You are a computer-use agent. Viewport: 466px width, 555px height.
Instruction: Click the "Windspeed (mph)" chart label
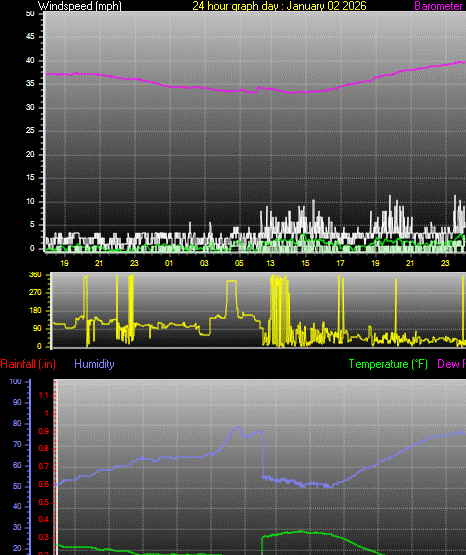coord(80,6)
